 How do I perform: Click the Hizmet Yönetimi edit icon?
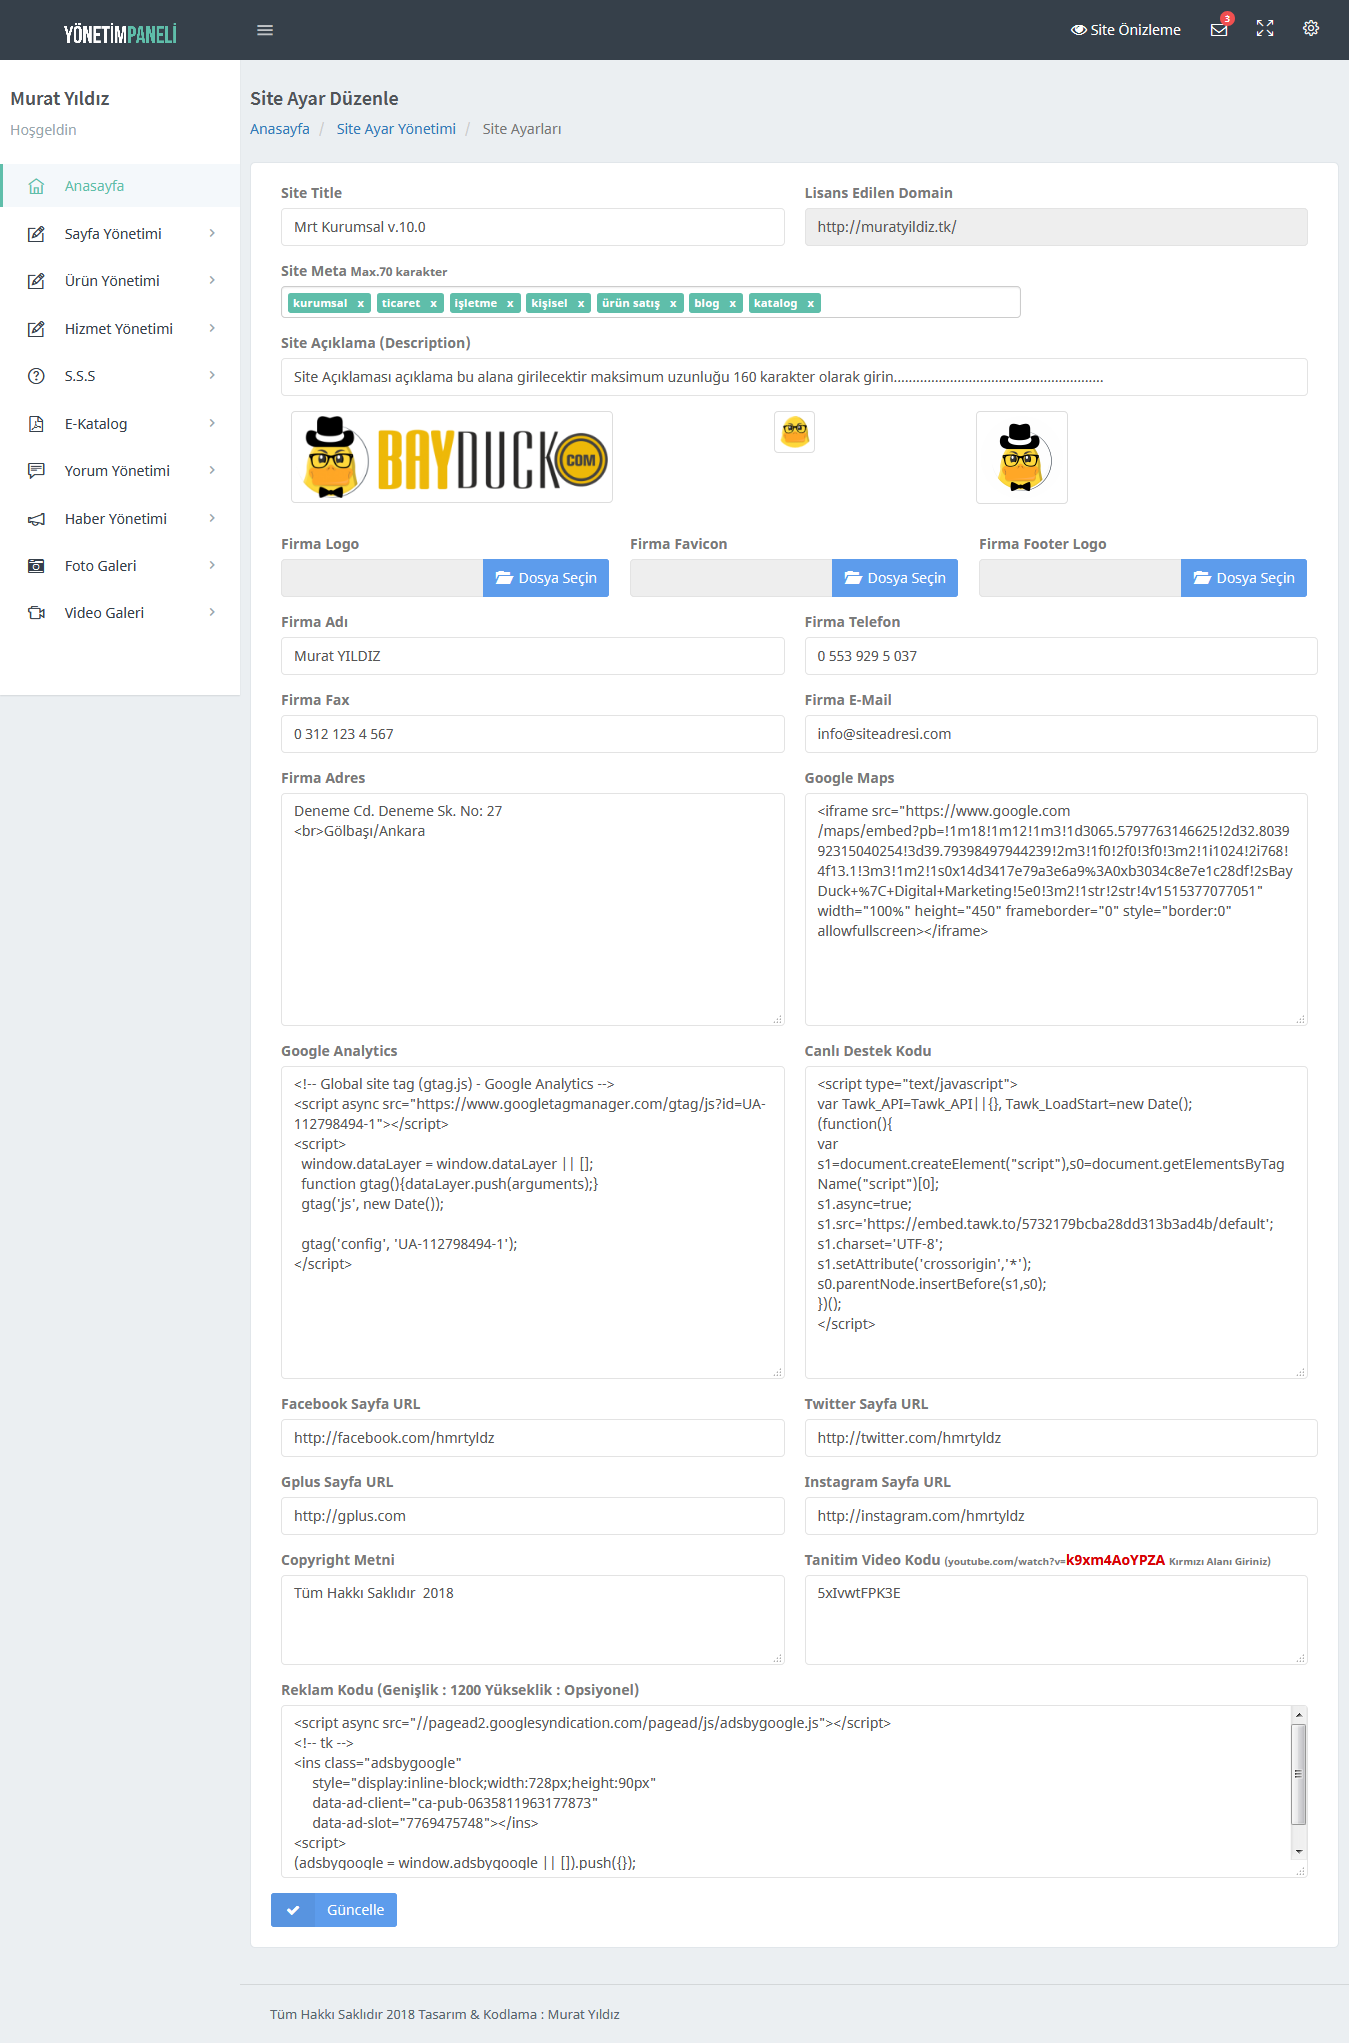tap(36, 329)
